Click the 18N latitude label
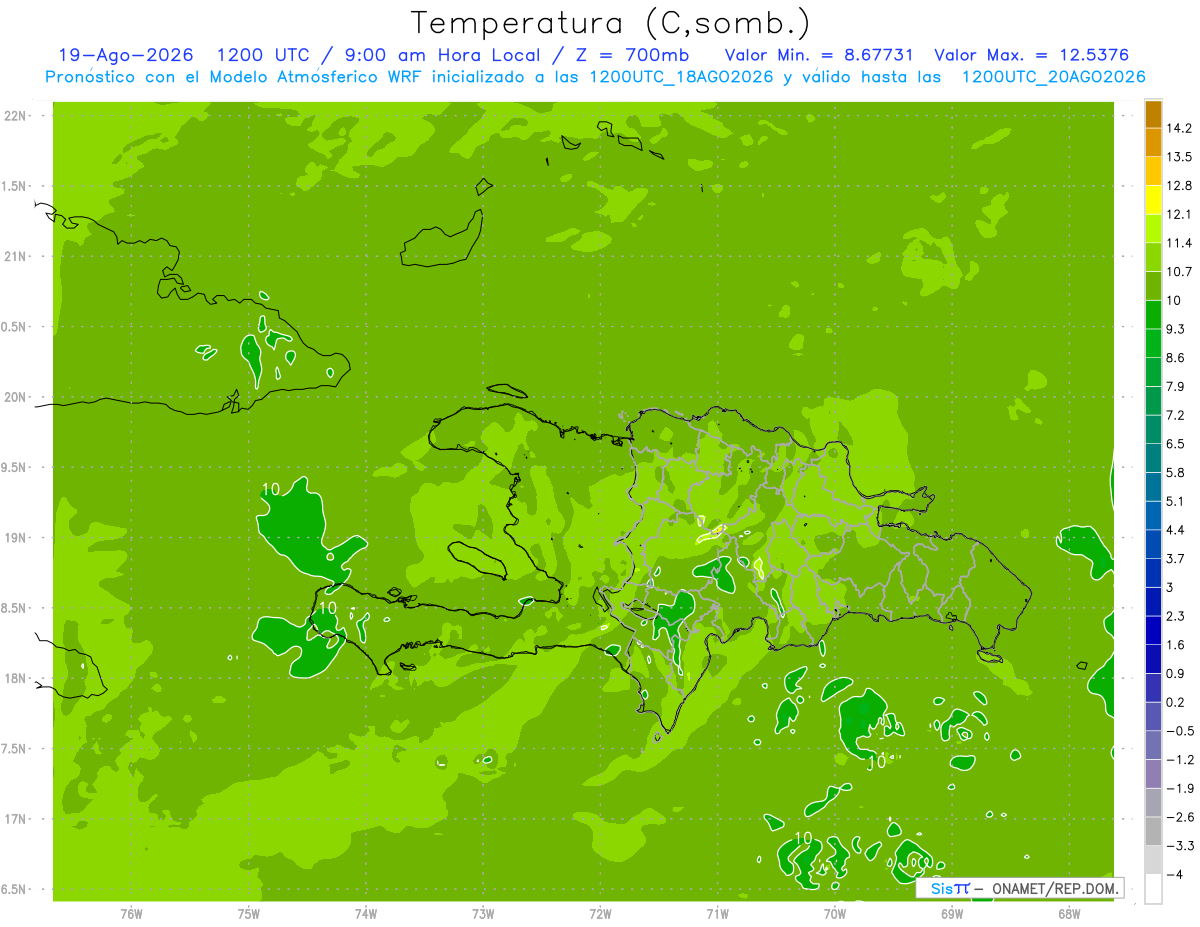Image resolution: width=1200 pixels, height=927 pixels. (16, 678)
